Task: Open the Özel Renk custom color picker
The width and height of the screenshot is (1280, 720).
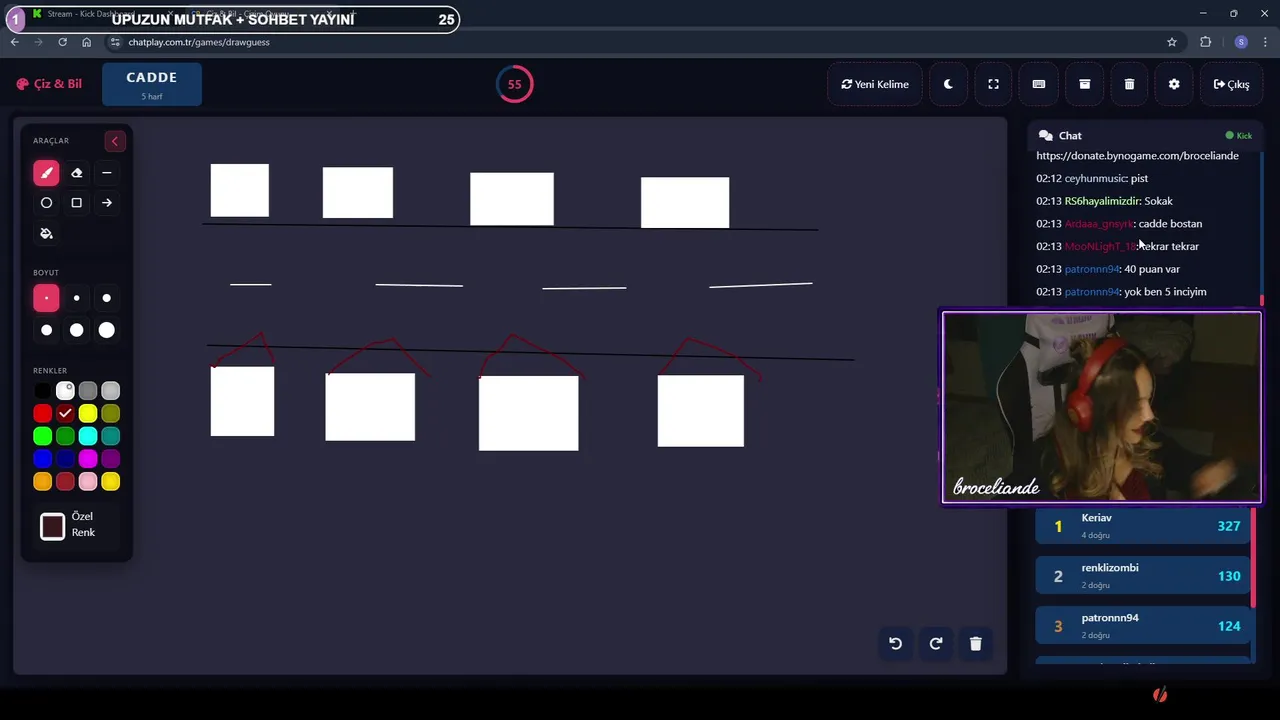Action: click(53, 526)
